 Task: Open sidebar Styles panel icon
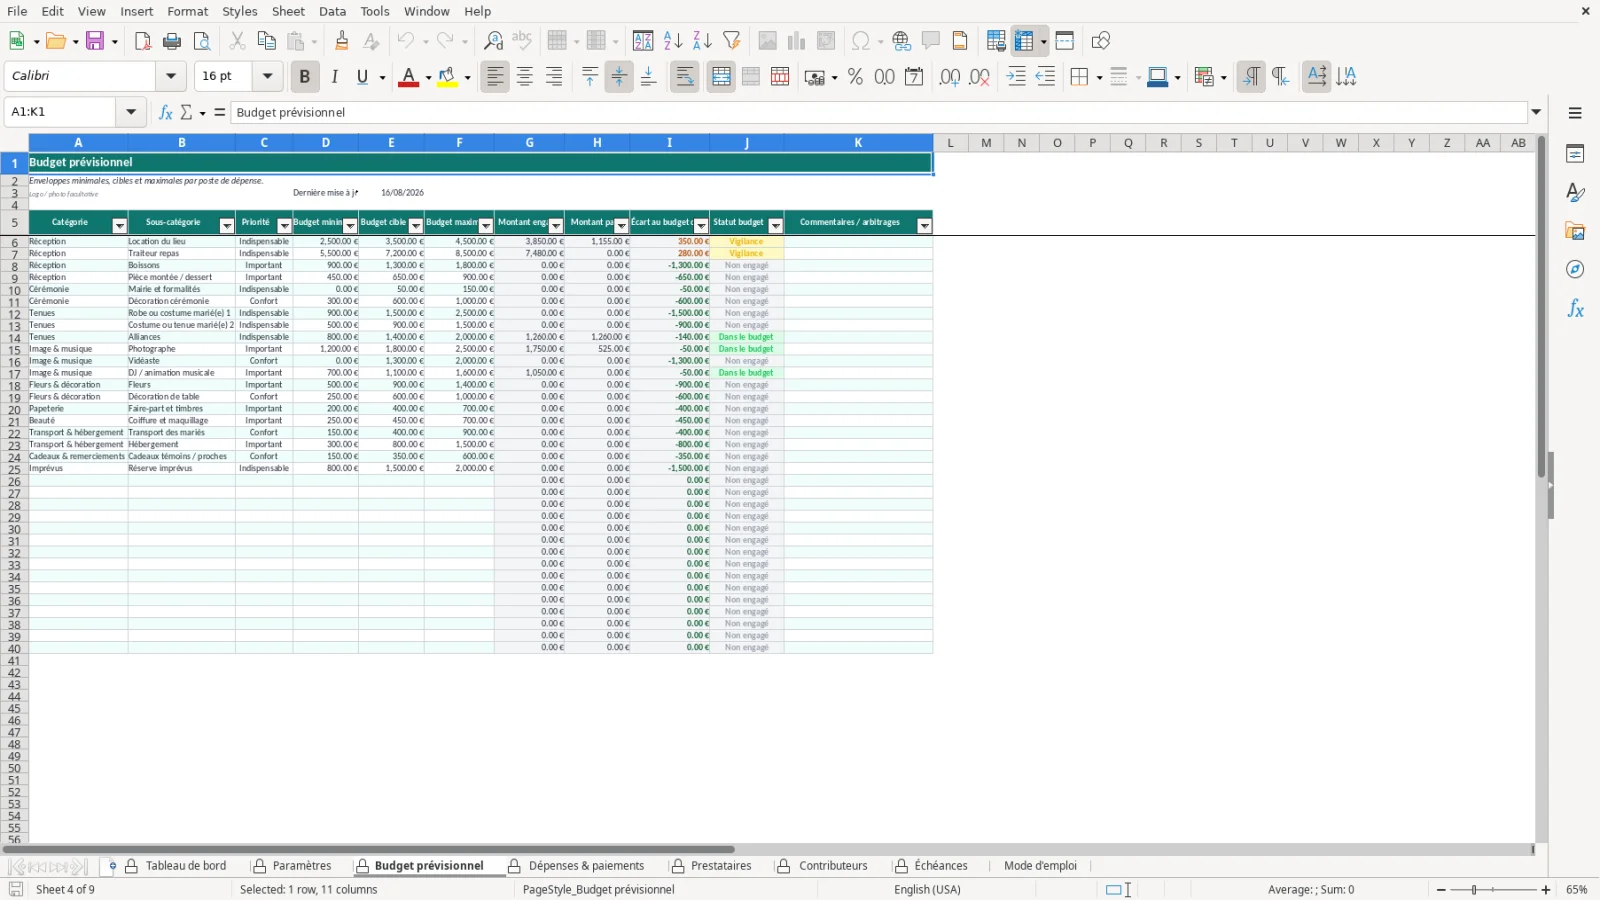(1575, 192)
